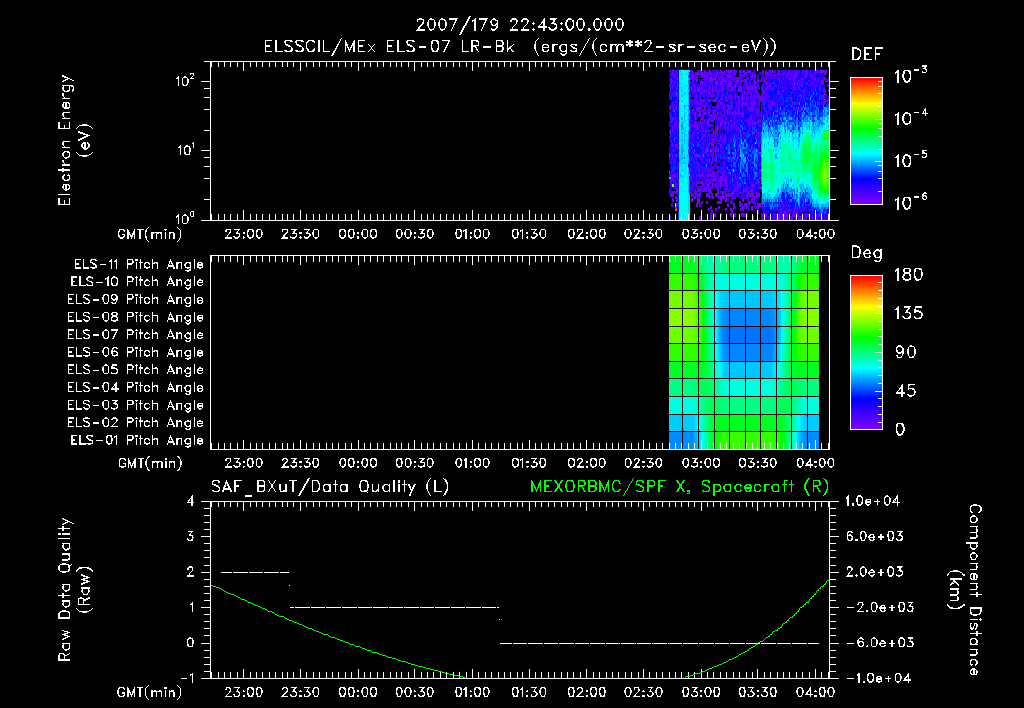Click the DEF color bar legend

pyautogui.click(x=866, y=141)
